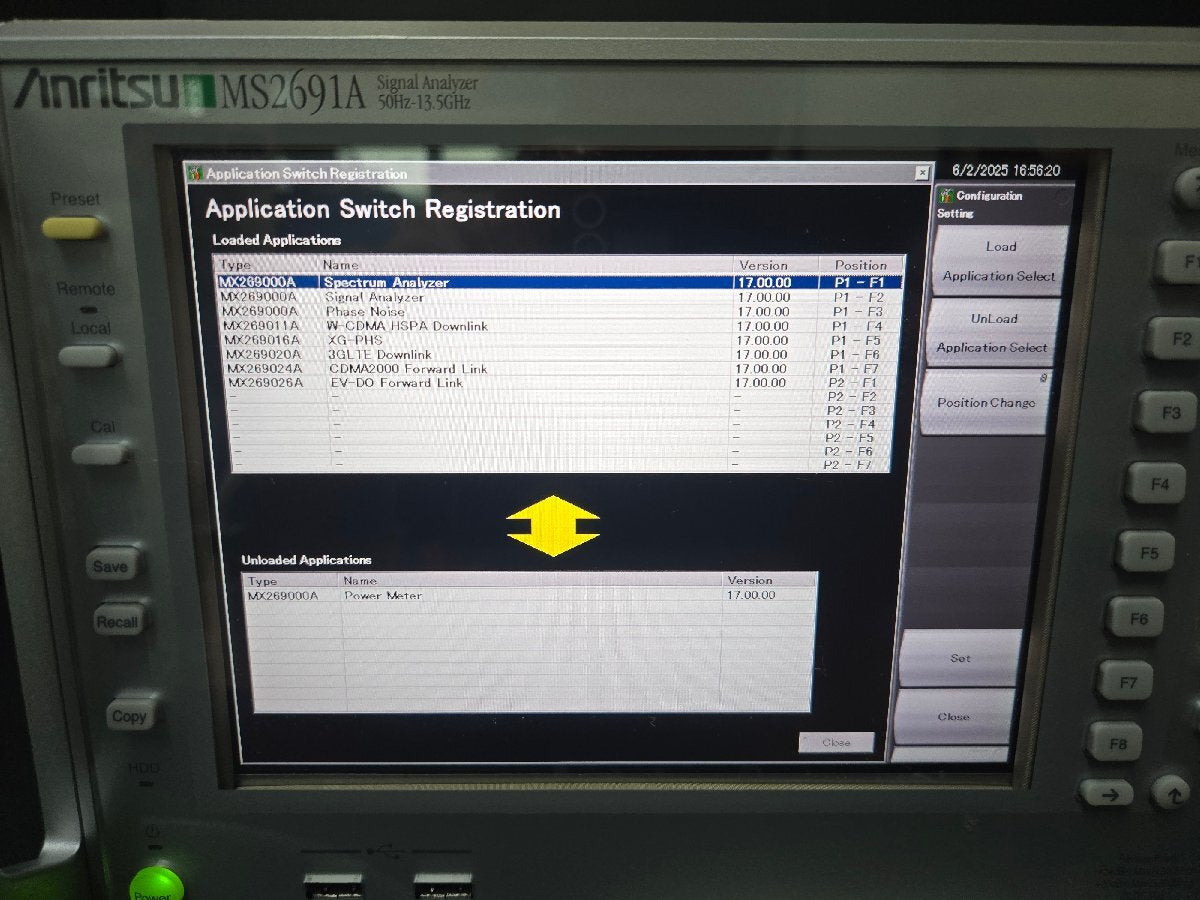The image size is (1200, 900).
Task: Click MX269011A type cell
Action: click(260, 326)
